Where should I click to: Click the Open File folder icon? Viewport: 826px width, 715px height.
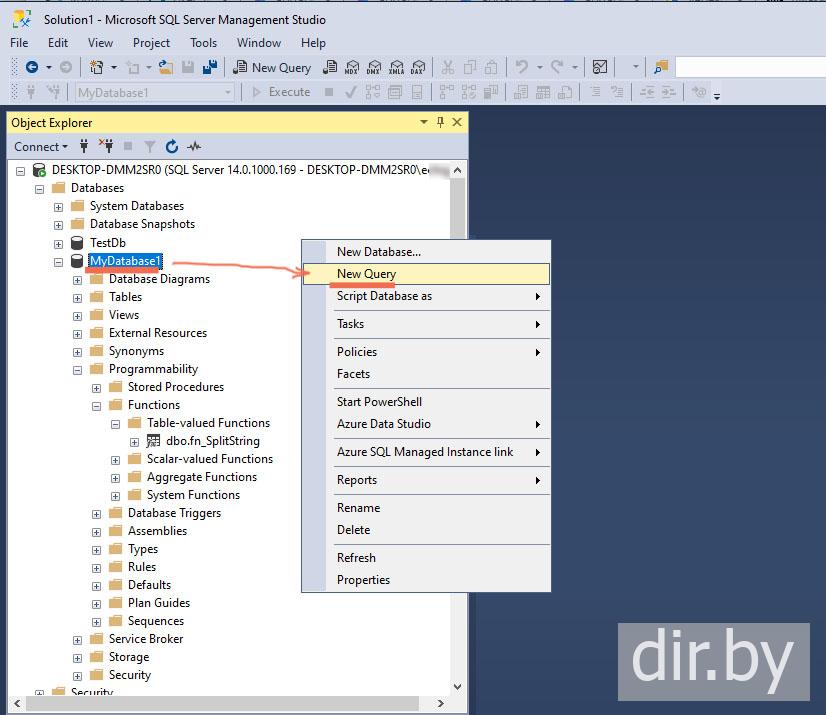point(166,67)
